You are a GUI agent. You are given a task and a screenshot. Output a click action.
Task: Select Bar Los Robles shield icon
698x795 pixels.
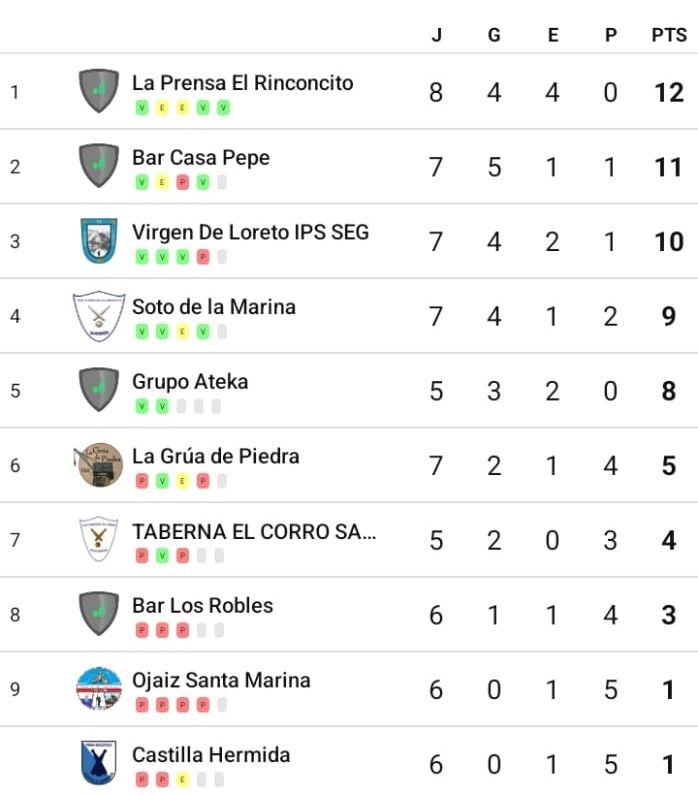point(99,613)
